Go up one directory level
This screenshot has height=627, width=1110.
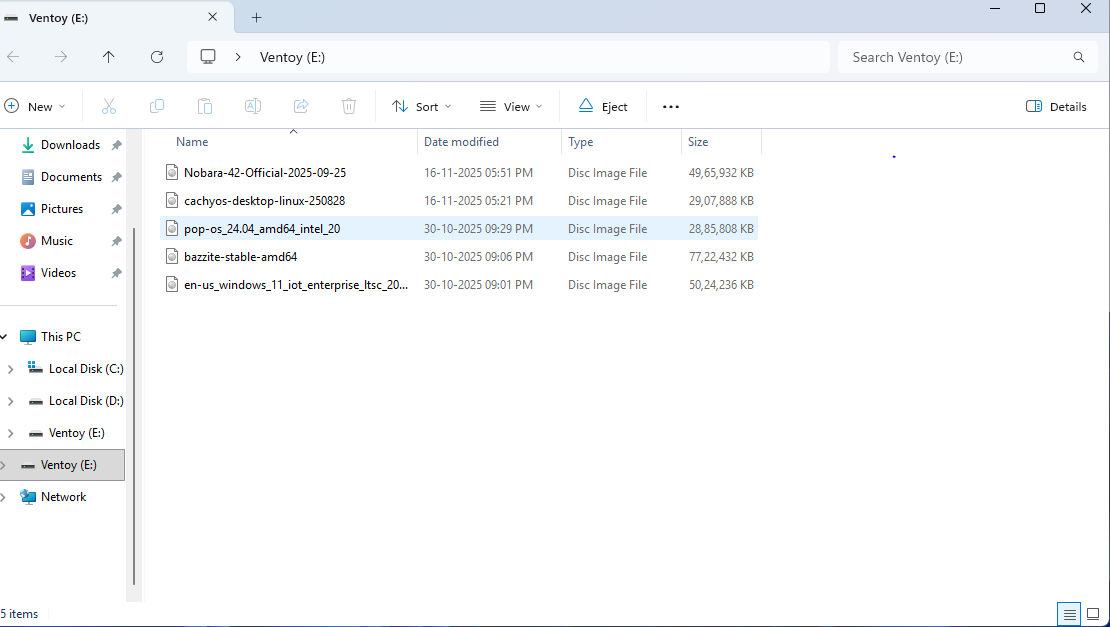click(109, 57)
